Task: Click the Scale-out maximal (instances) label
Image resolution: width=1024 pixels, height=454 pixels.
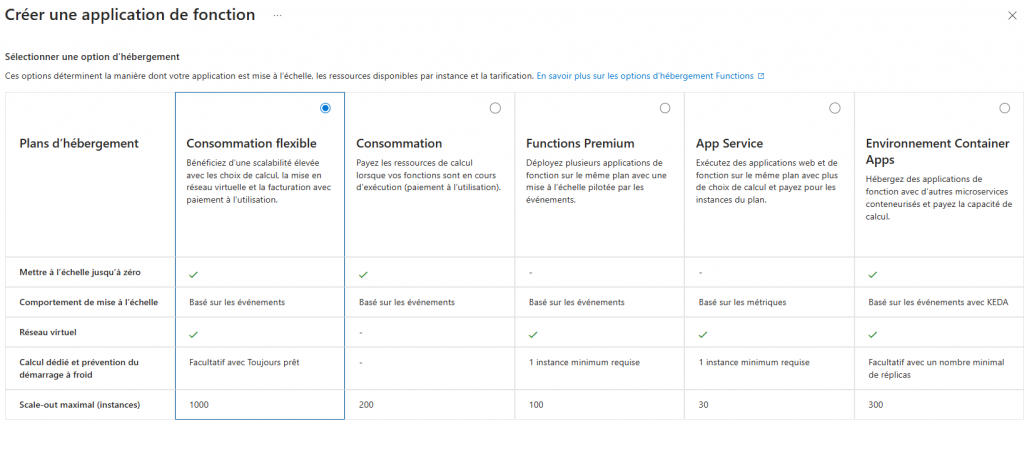Action: tap(80, 405)
